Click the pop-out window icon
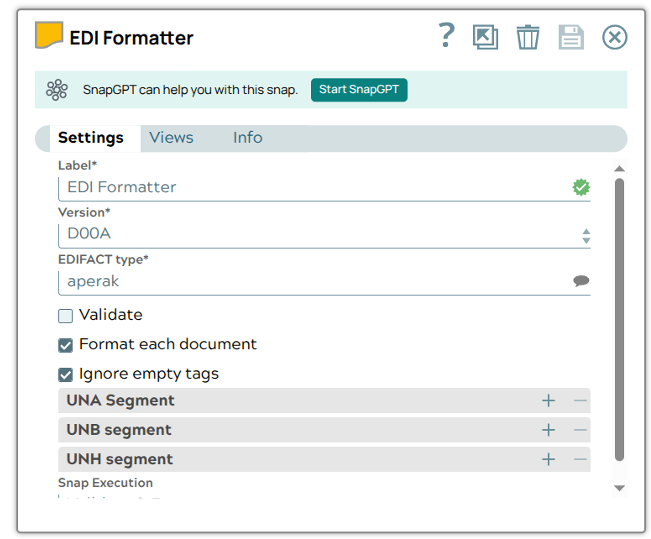The height and width of the screenshot is (539, 651). tap(485, 37)
